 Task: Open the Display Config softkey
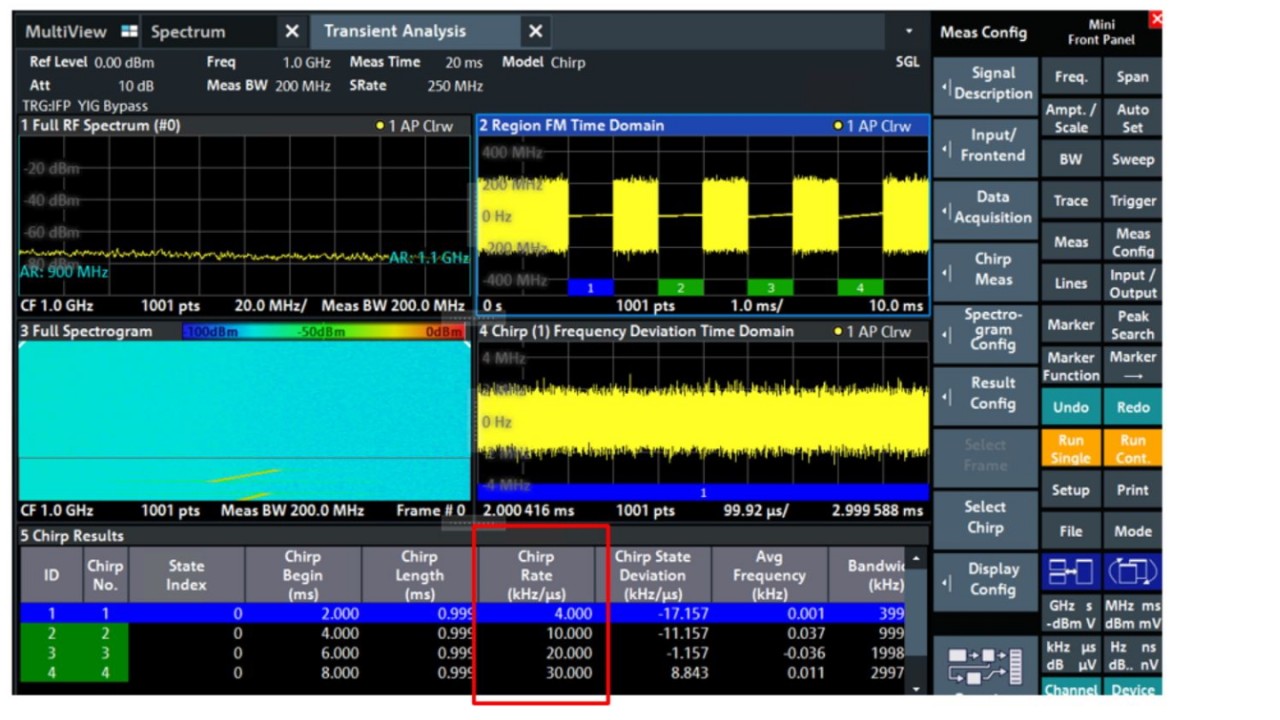[985, 580]
